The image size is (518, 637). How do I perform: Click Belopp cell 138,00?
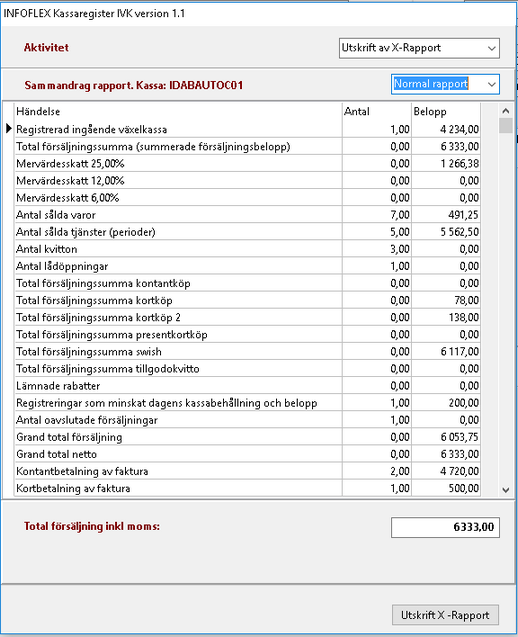pyautogui.click(x=446, y=317)
